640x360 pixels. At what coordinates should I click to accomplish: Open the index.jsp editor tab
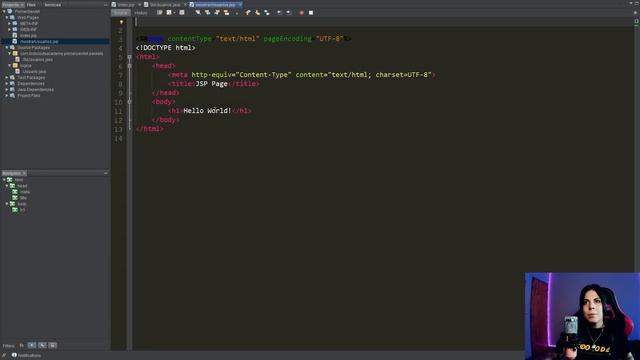(125, 4)
